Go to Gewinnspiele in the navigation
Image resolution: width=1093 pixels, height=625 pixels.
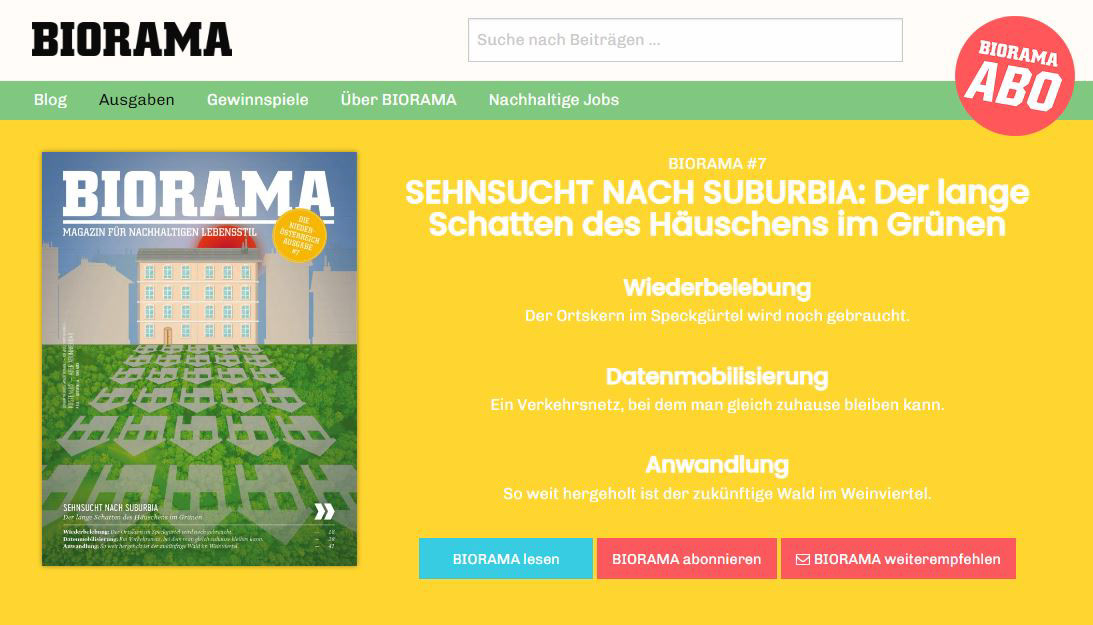[x=257, y=100]
